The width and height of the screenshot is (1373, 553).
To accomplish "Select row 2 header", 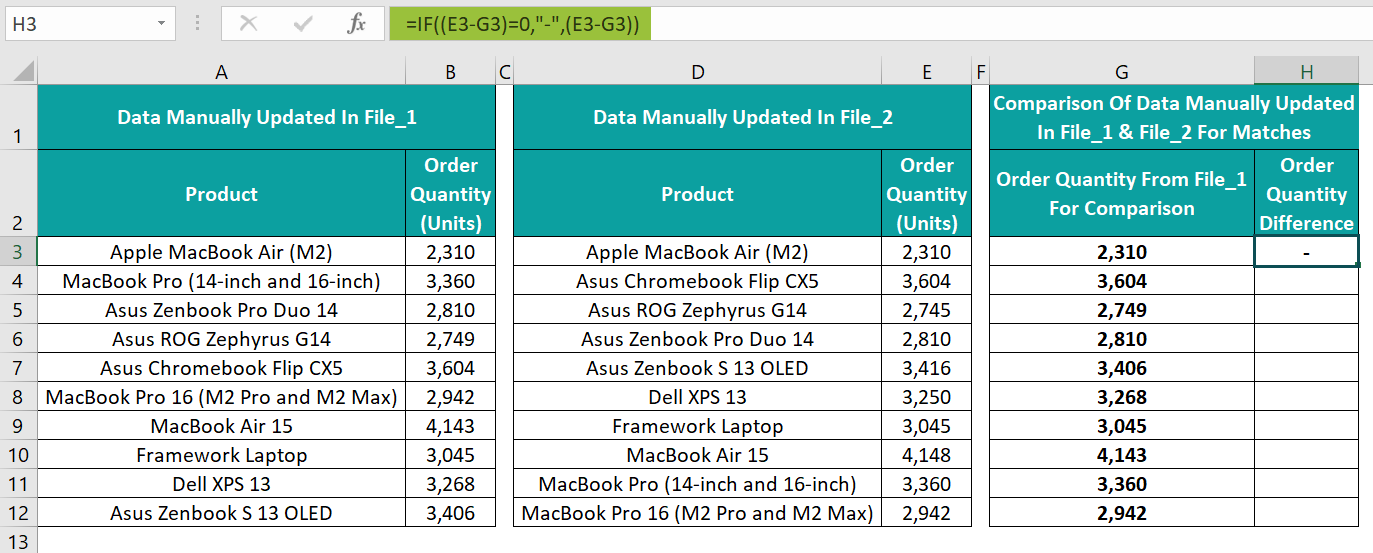I will point(19,193).
